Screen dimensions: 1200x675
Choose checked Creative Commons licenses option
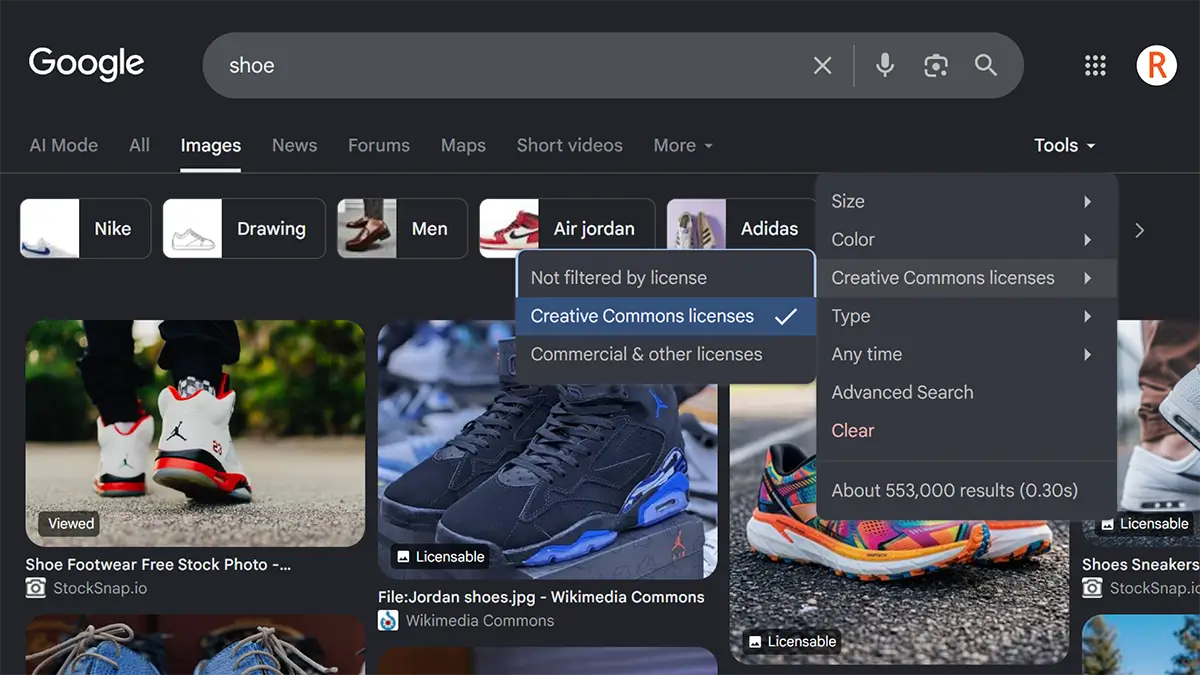click(x=666, y=316)
